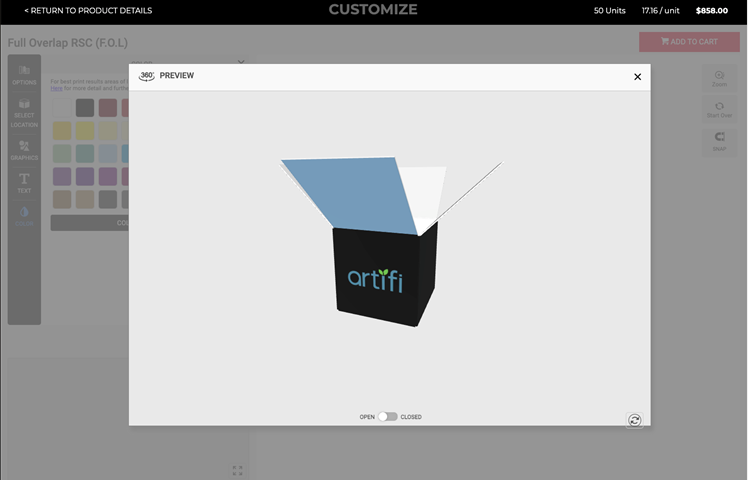Select the first purple color swatch
The image size is (748, 480).
62,177
